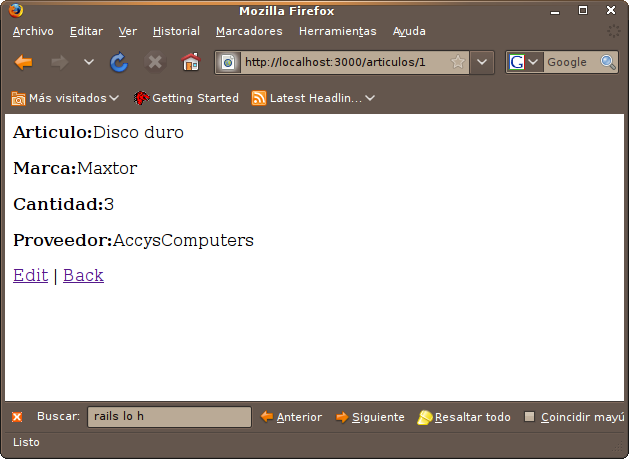This screenshot has height=459, width=629.
Task: Click the Edit link
Action: click(x=30, y=275)
